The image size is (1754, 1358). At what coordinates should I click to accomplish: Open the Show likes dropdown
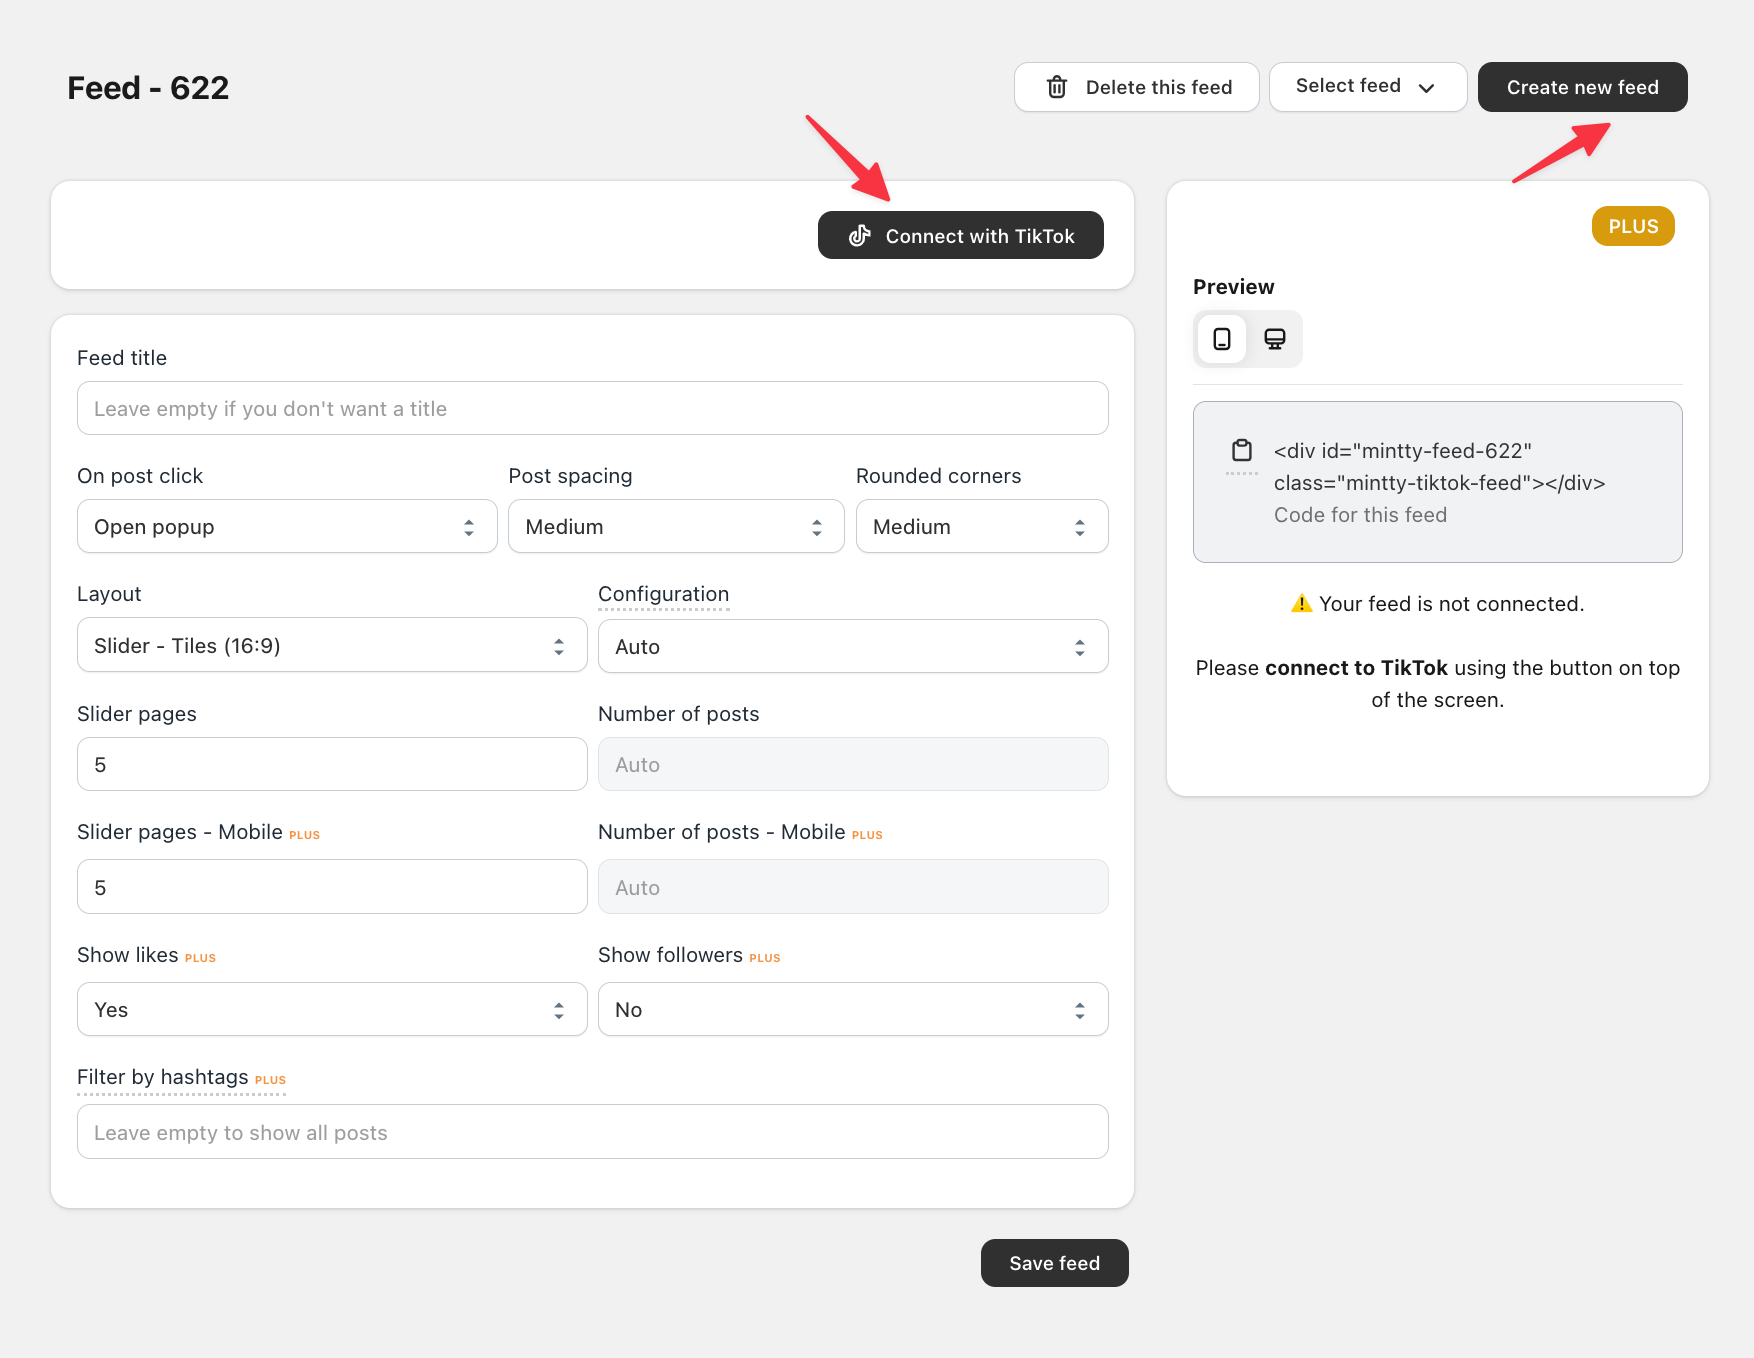[332, 1009]
